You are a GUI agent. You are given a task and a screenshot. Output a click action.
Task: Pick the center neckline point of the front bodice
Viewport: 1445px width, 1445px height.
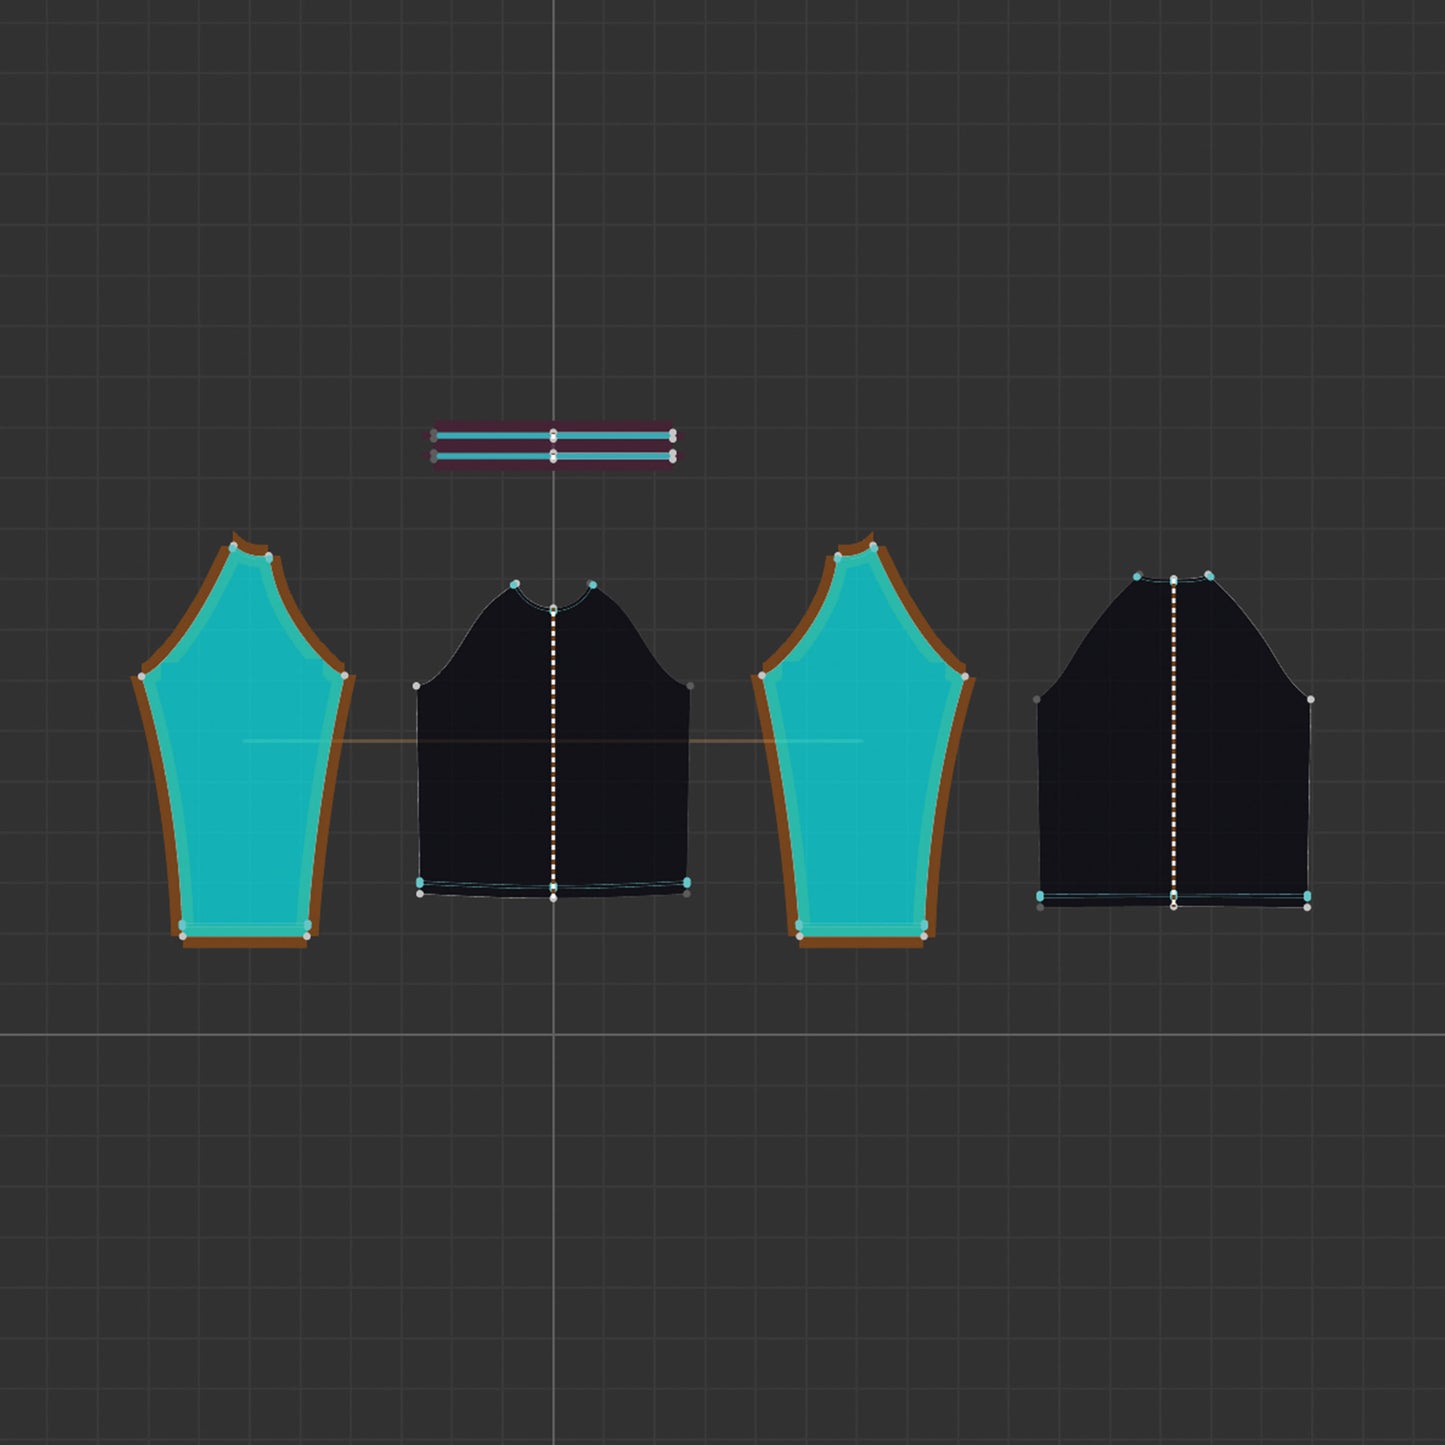pos(553,609)
